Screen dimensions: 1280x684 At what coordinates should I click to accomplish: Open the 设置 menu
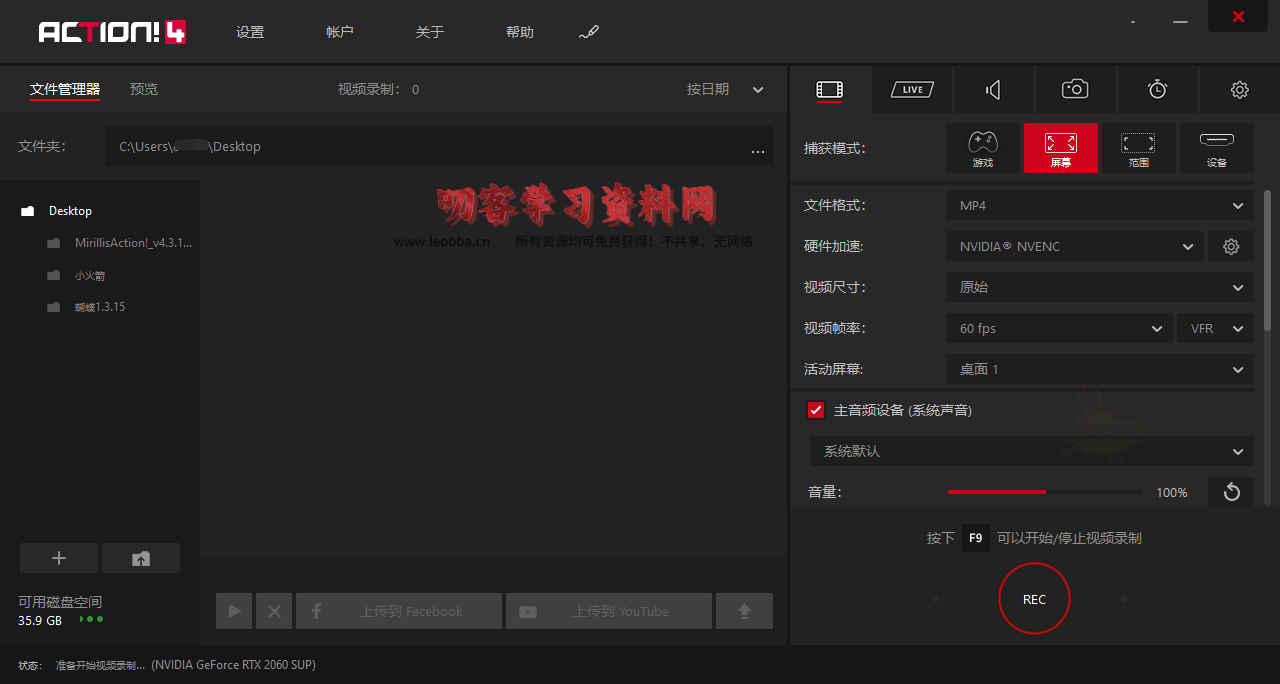click(x=250, y=32)
